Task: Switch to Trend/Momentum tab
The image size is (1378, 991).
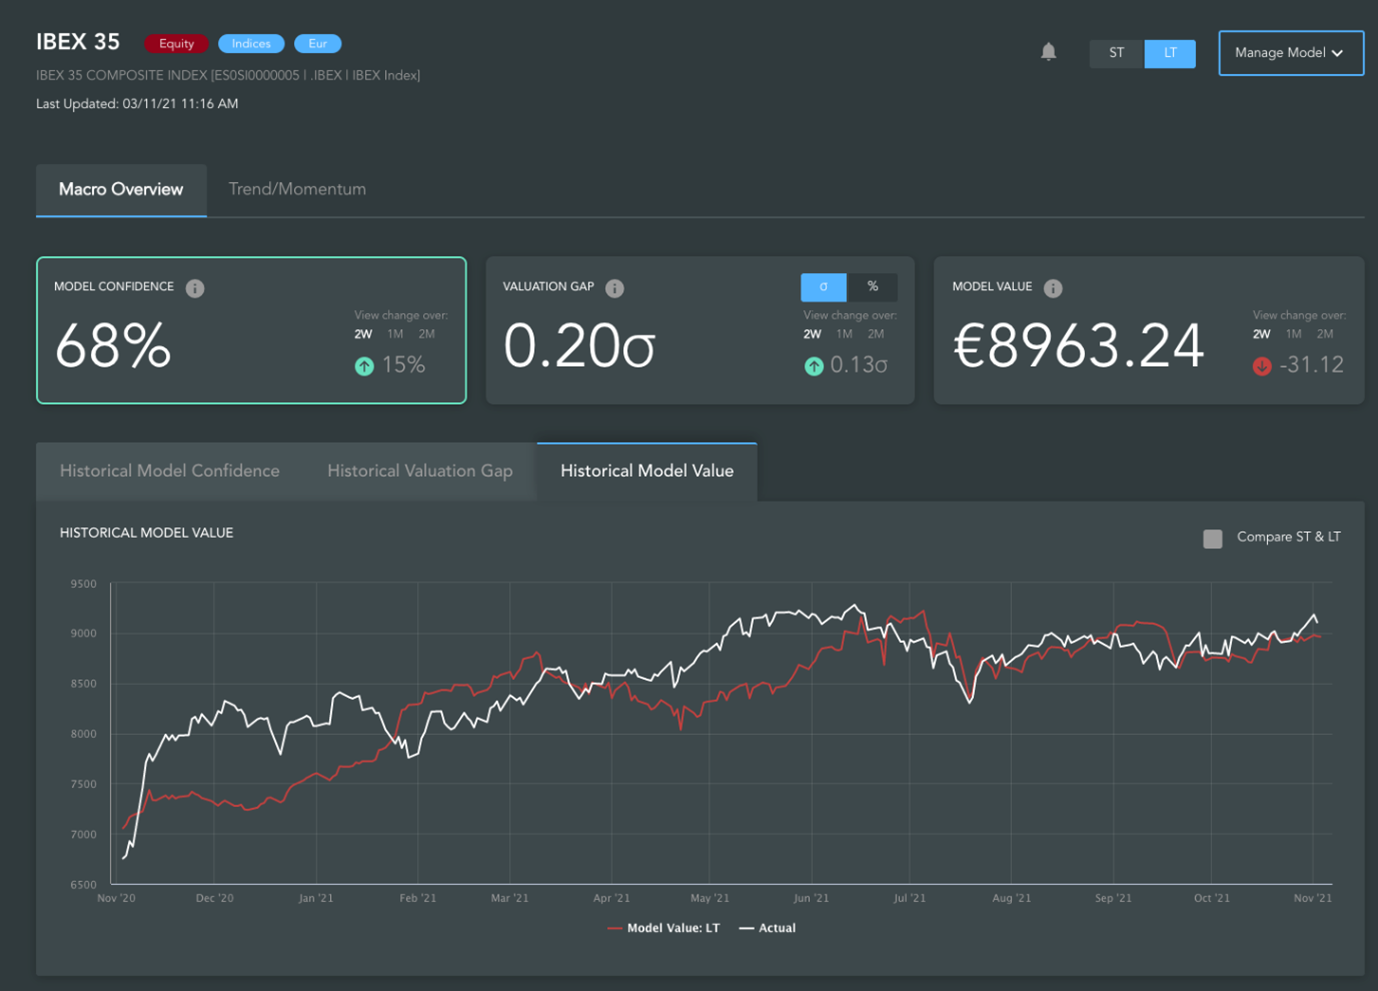Action: pos(297,190)
